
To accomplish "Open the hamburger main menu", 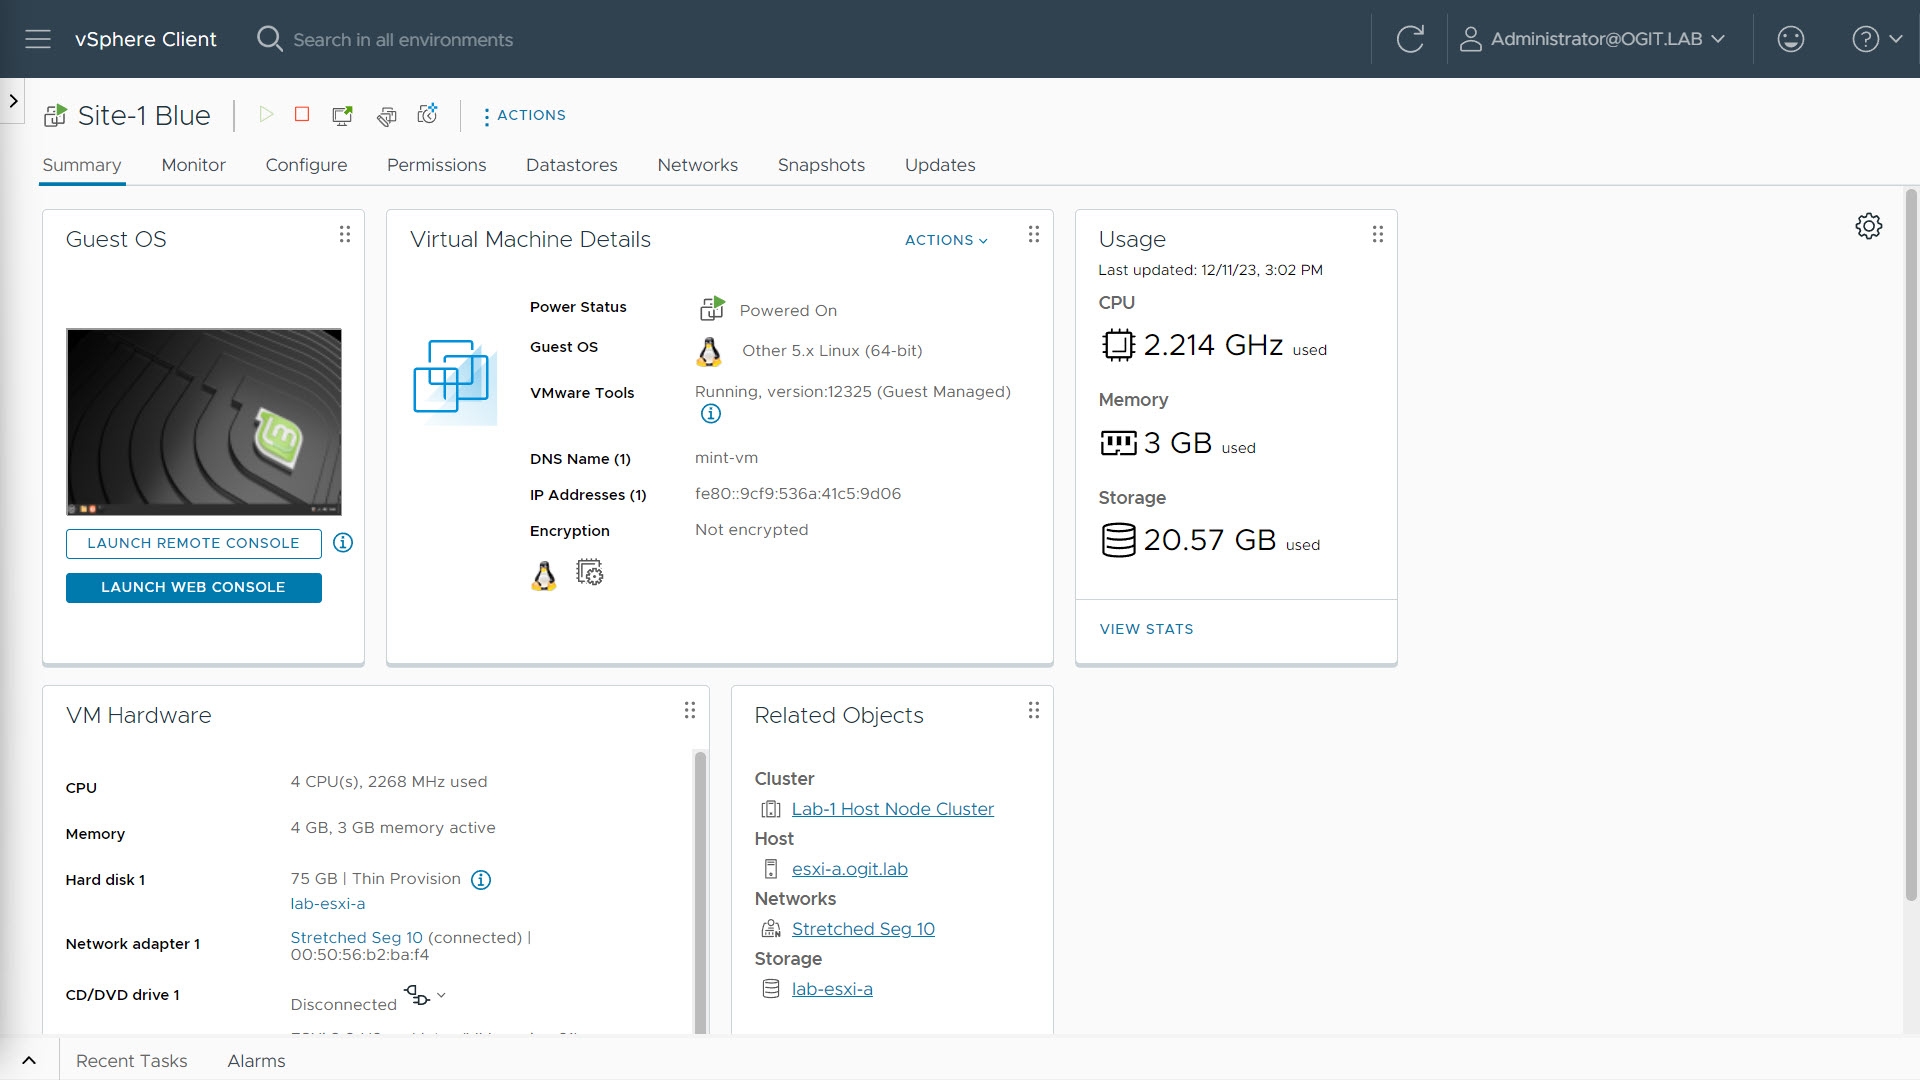I will click(x=38, y=39).
